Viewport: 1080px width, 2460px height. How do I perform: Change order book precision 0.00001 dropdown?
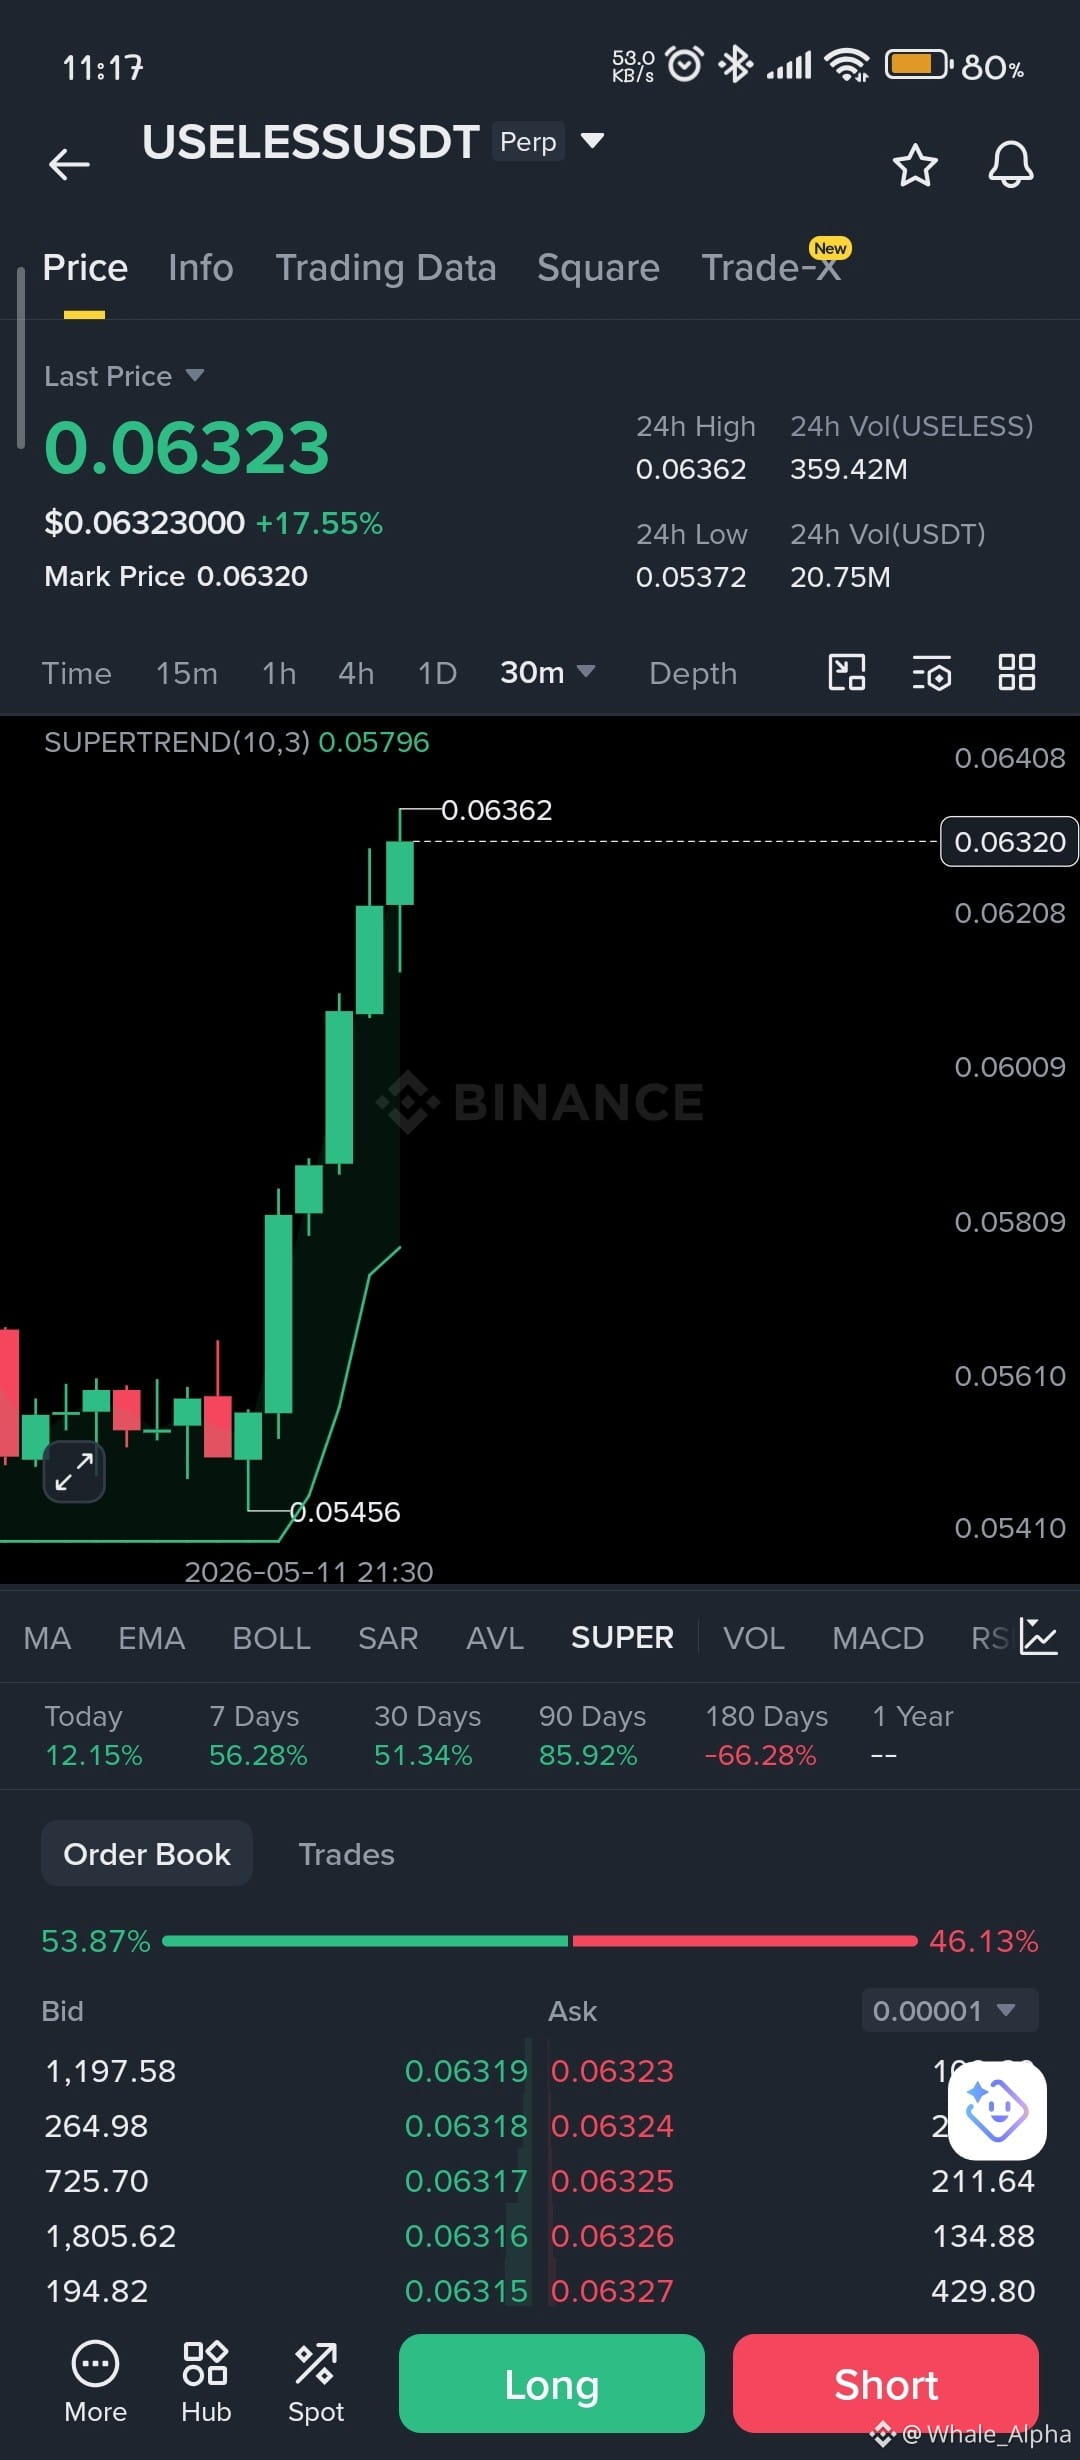pos(950,2010)
